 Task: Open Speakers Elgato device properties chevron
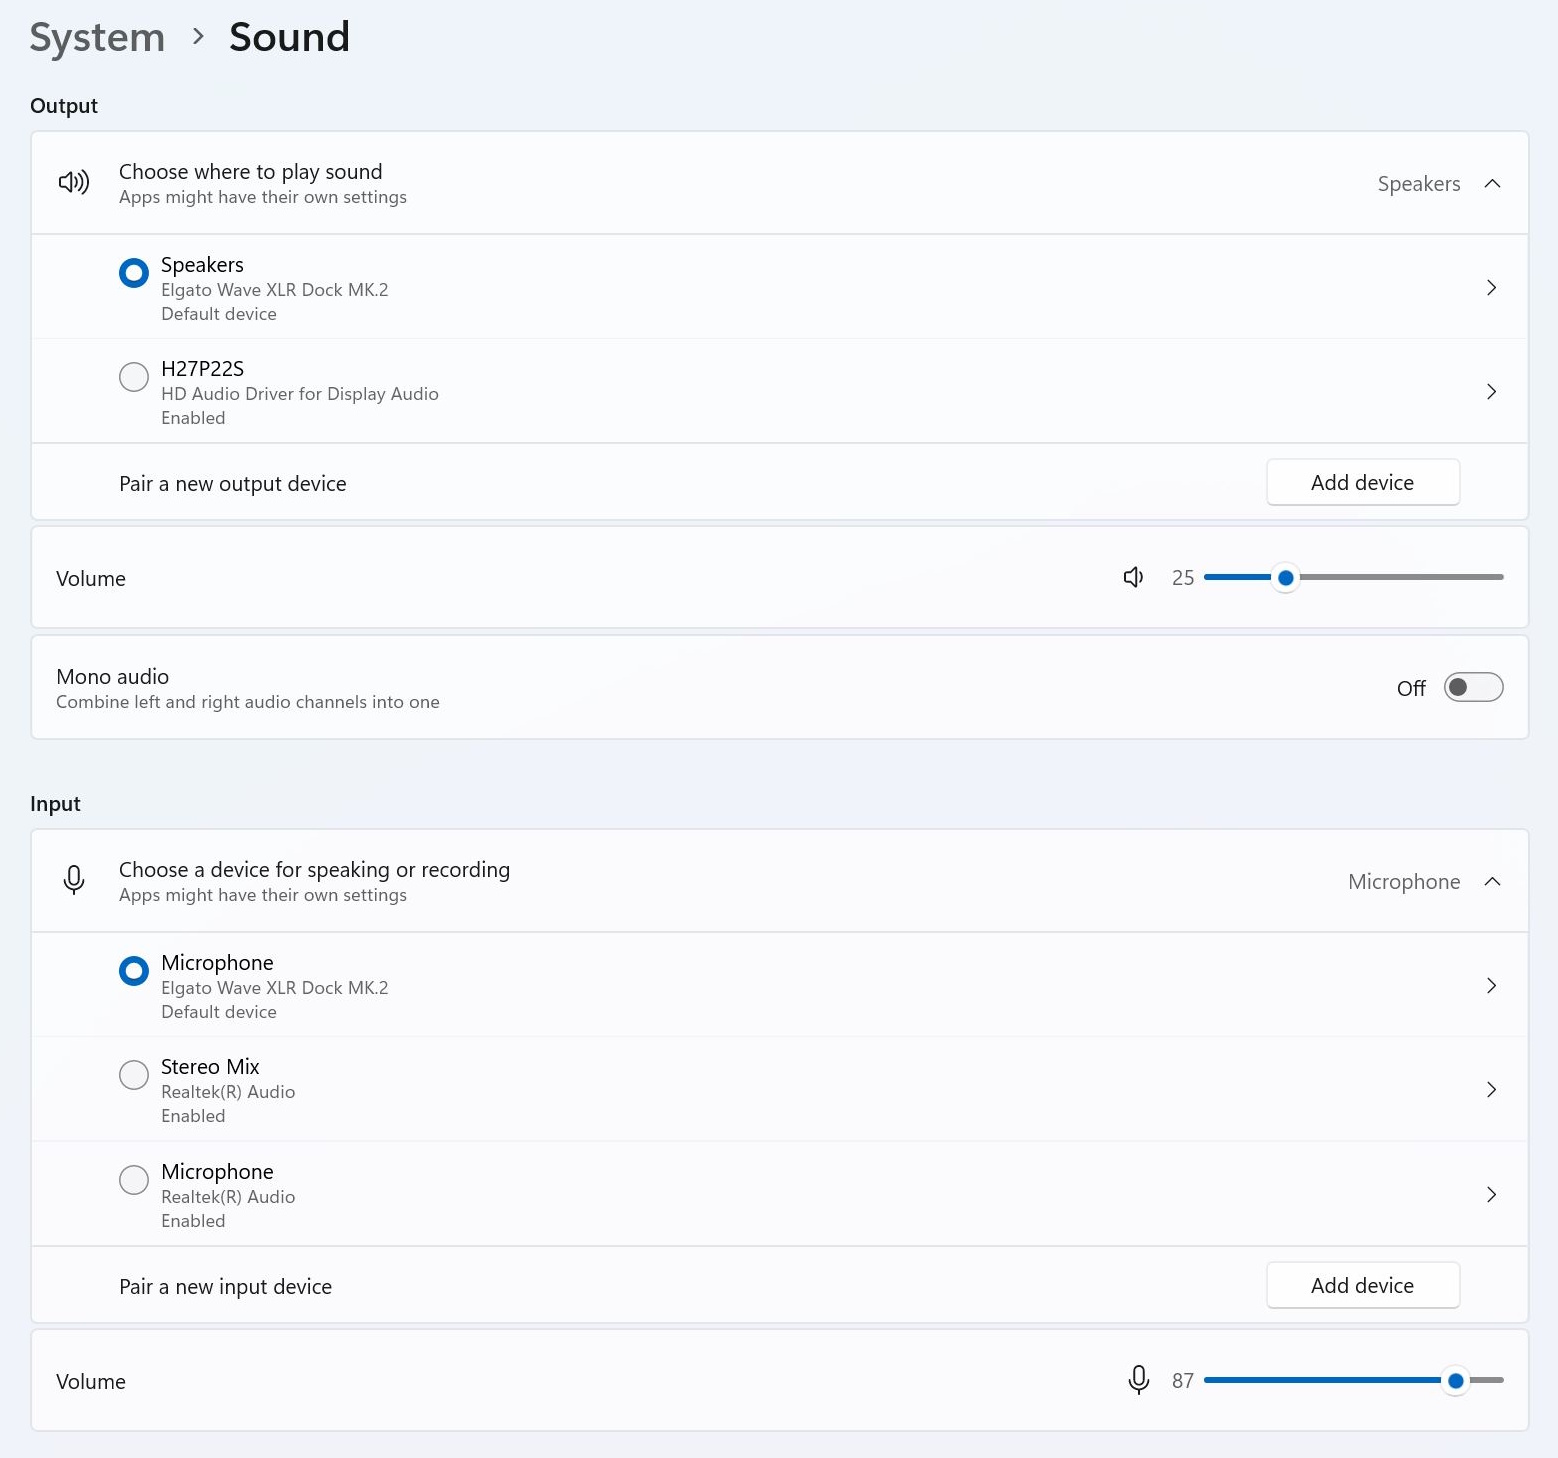coord(1491,288)
